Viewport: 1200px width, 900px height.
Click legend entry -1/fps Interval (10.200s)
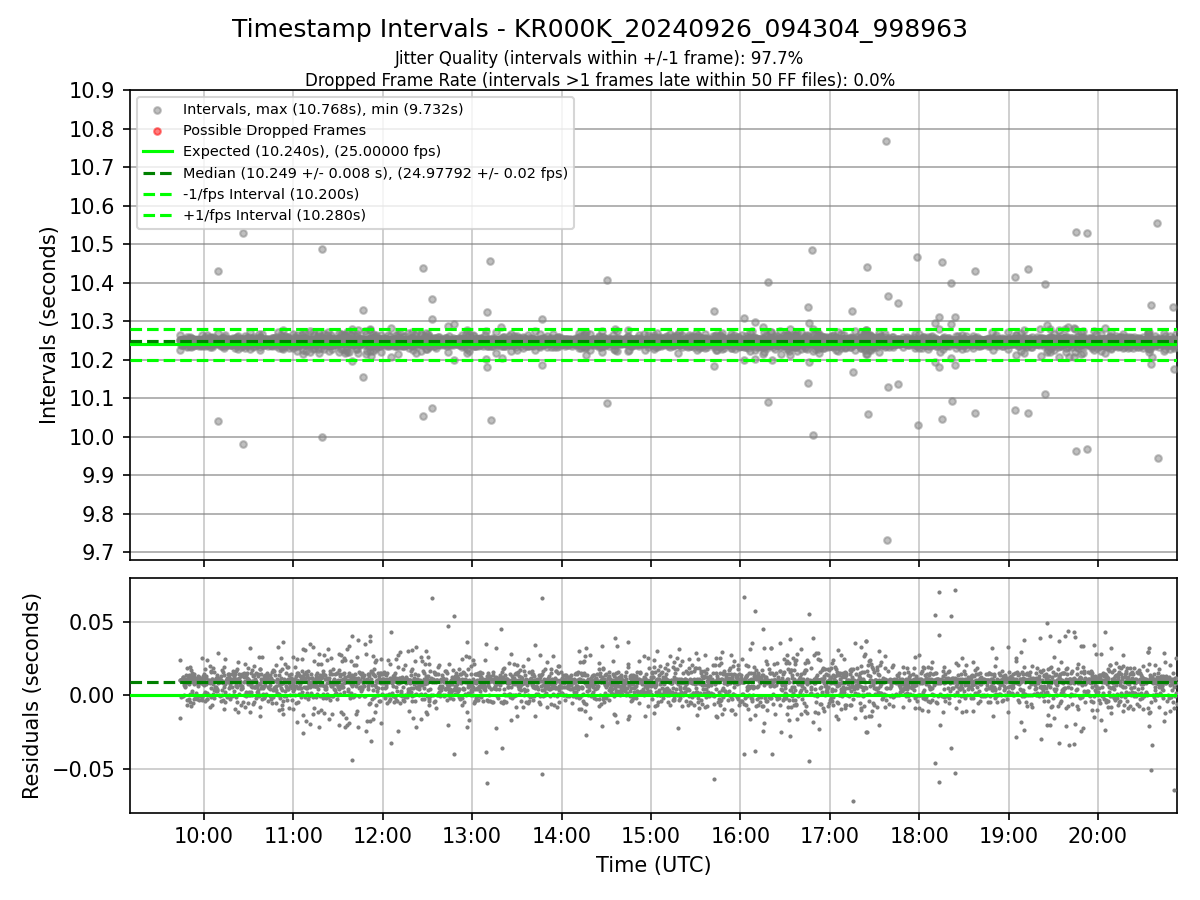(x=271, y=194)
